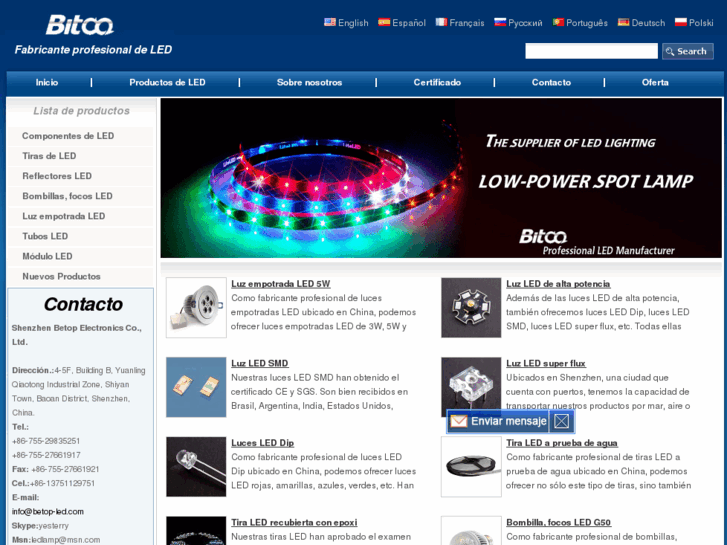Click the info@betop-led.com email link

pos(48,512)
